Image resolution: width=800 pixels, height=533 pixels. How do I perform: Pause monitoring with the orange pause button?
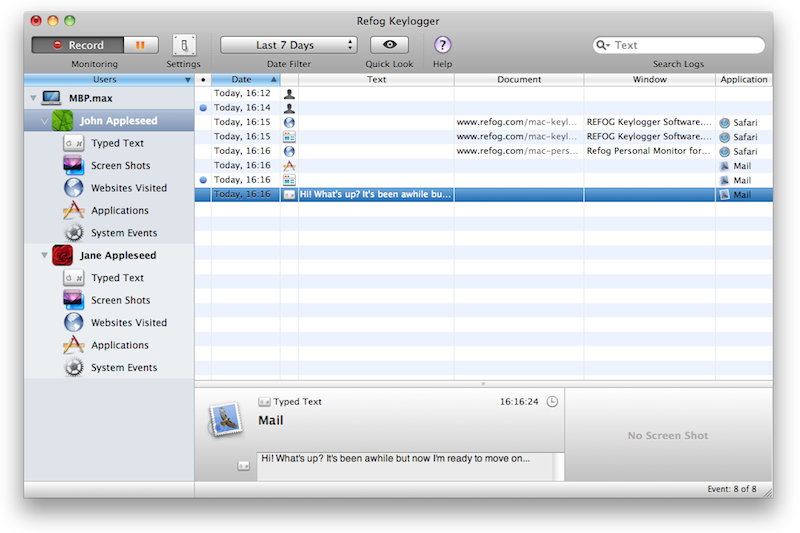(140, 45)
